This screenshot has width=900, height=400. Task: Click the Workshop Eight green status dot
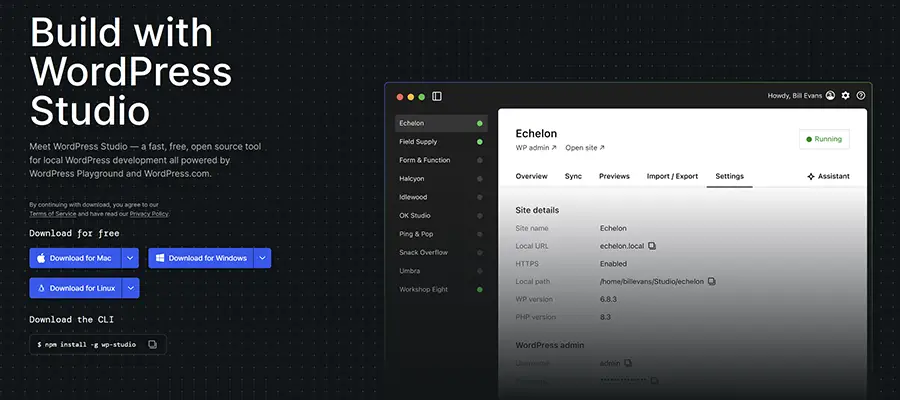[480, 289]
